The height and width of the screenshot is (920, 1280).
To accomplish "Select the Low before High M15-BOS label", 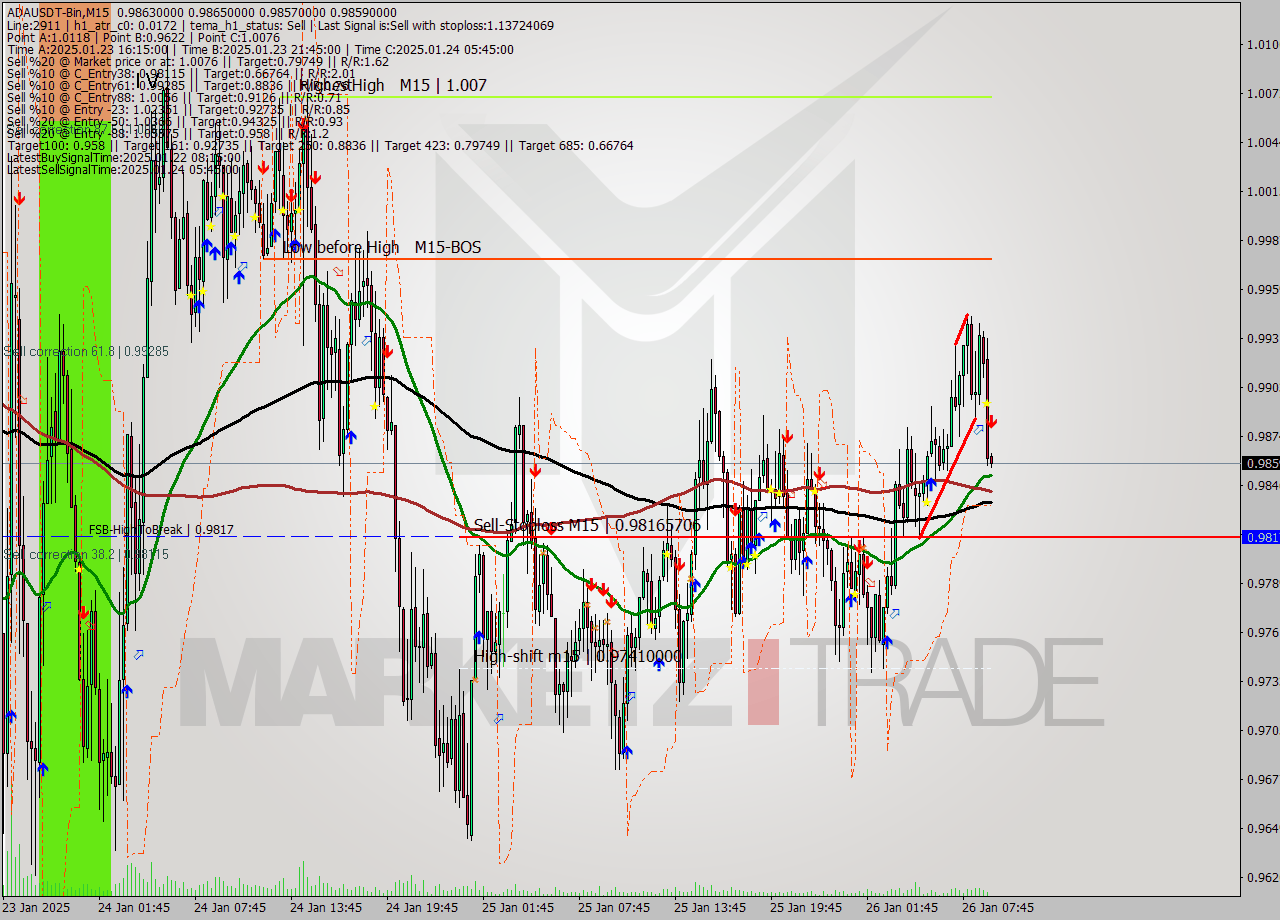I will pos(382,247).
